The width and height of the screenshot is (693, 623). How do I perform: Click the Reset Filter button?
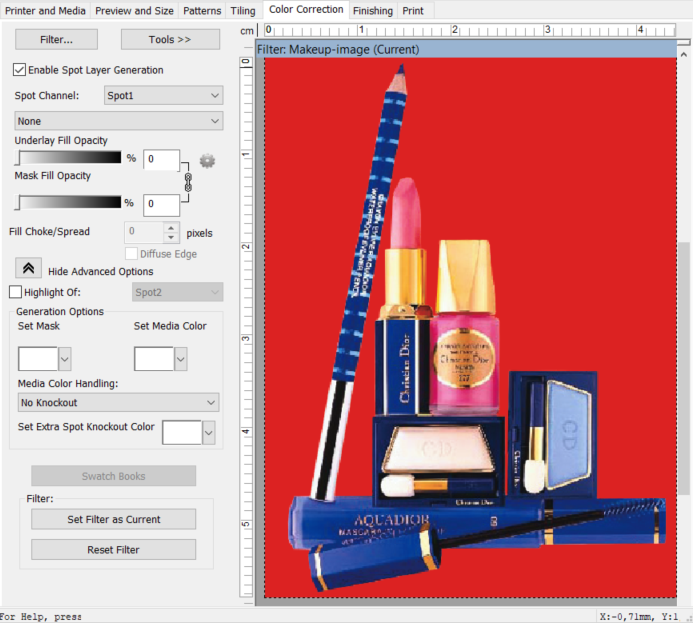click(113, 550)
